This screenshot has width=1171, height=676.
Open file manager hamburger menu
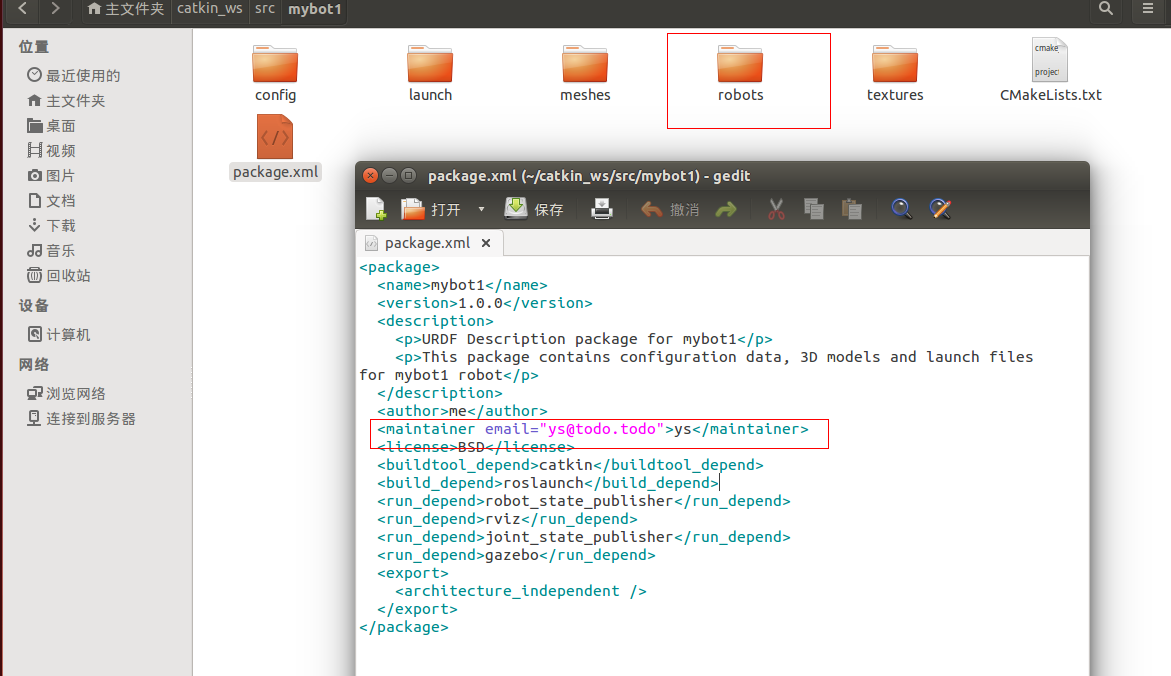tap(1148, 8)
